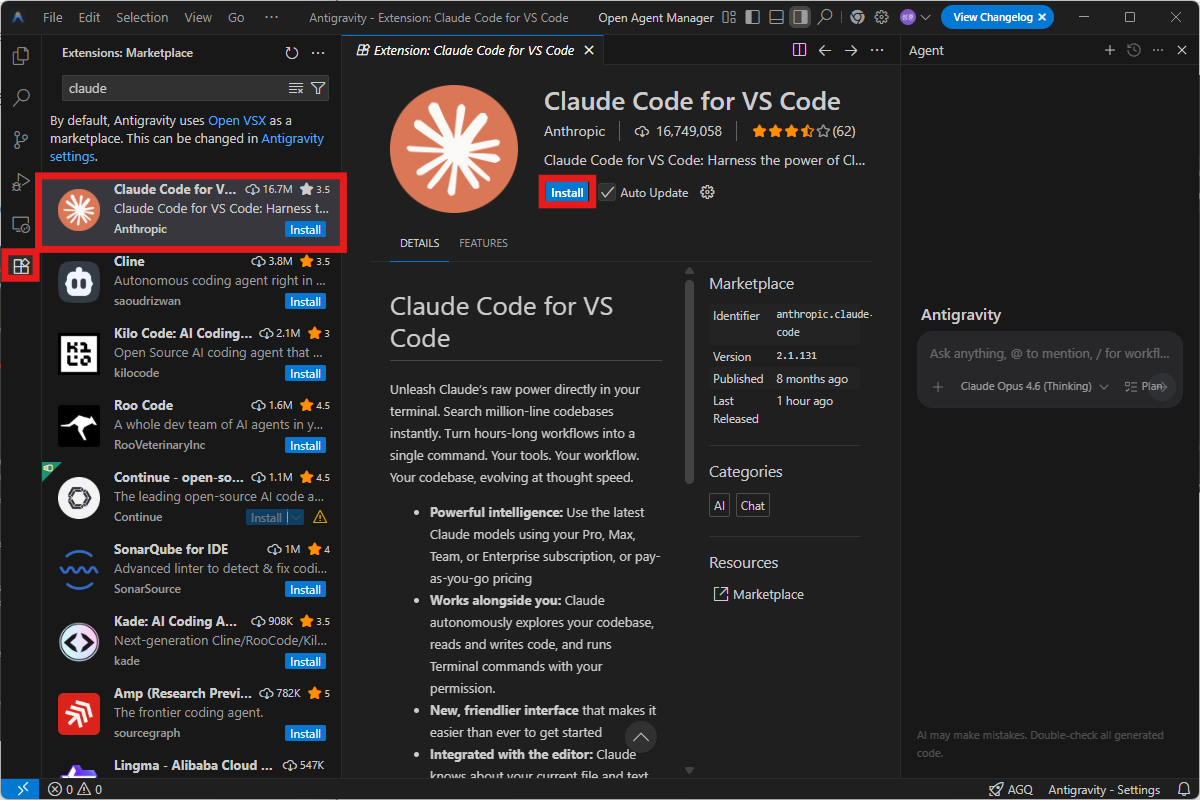Screen dimensions: 1200x800
Task: Open the Open VSX link
Action: point(237,120)
